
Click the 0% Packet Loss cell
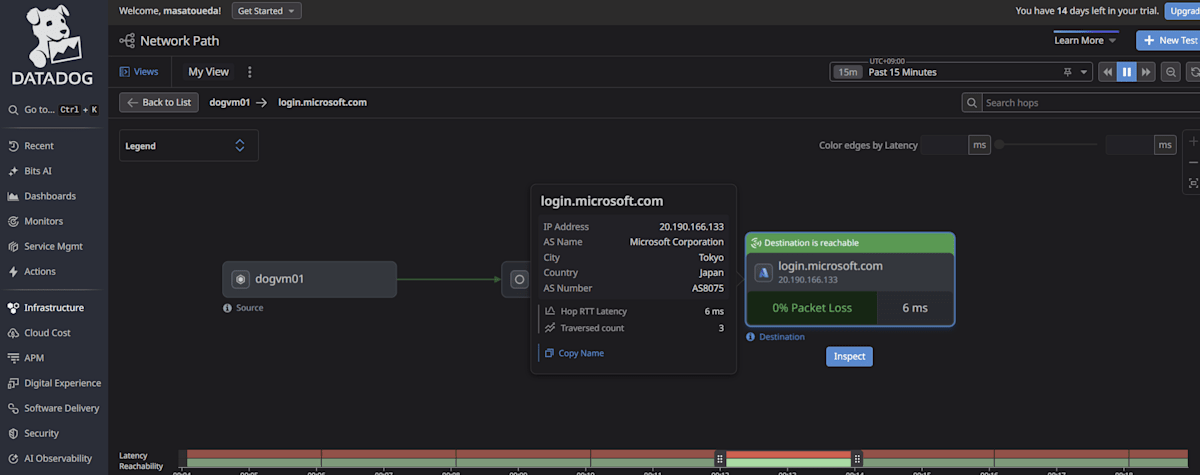point(812,308)
